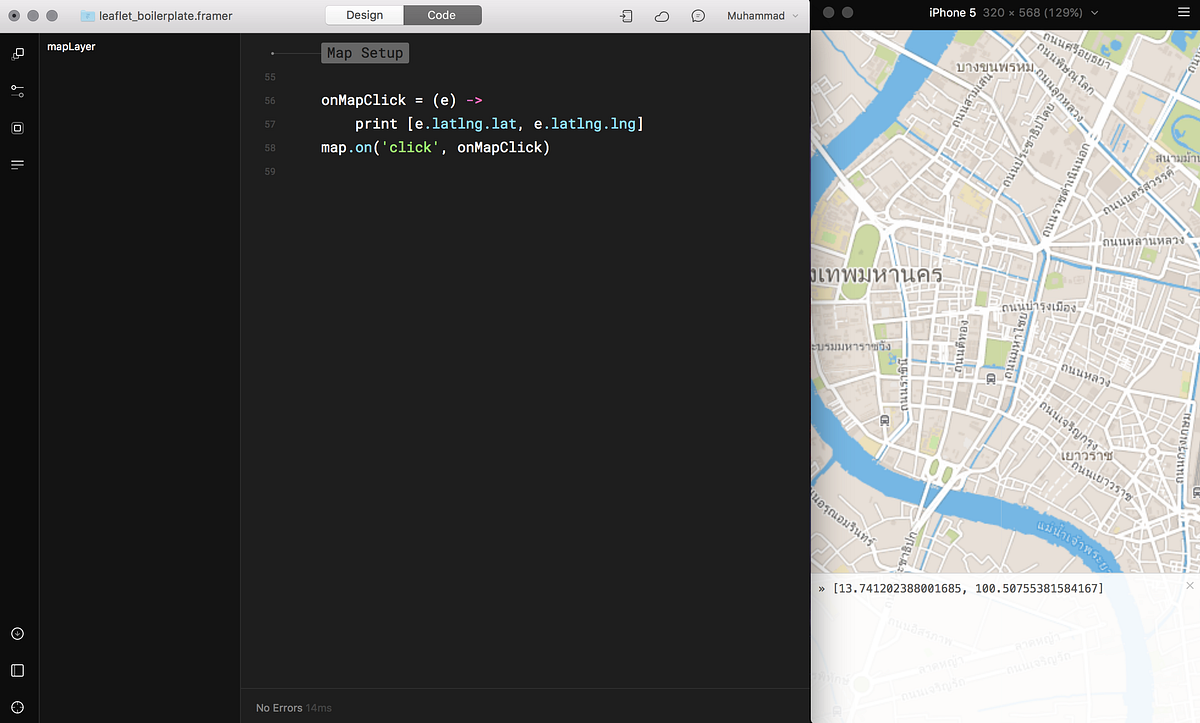
Task: Open the hamburger menu in the preview pane
Action: pyautogui.click(x=1184, y=12)
